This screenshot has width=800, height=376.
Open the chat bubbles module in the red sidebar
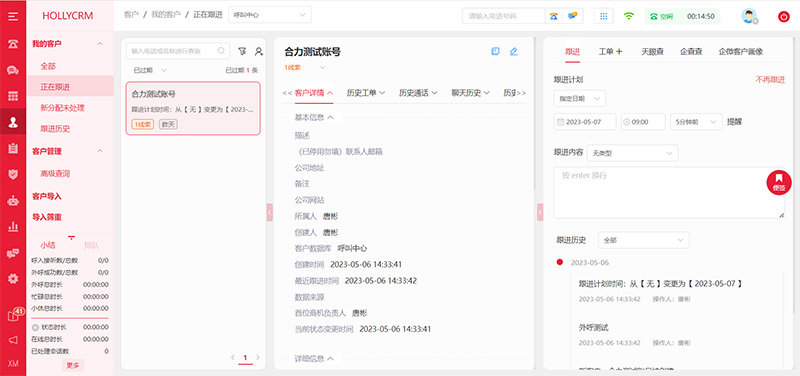(13, 70)
